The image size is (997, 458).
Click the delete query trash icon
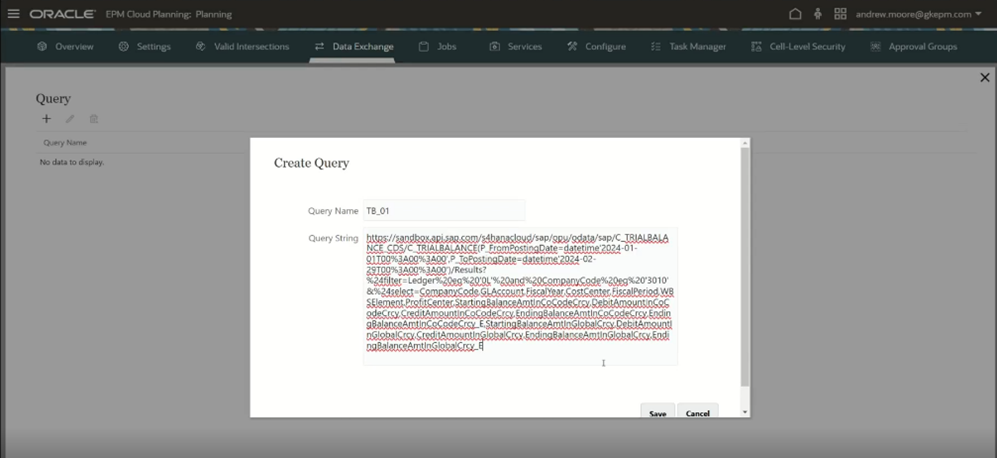coord(94,119)
